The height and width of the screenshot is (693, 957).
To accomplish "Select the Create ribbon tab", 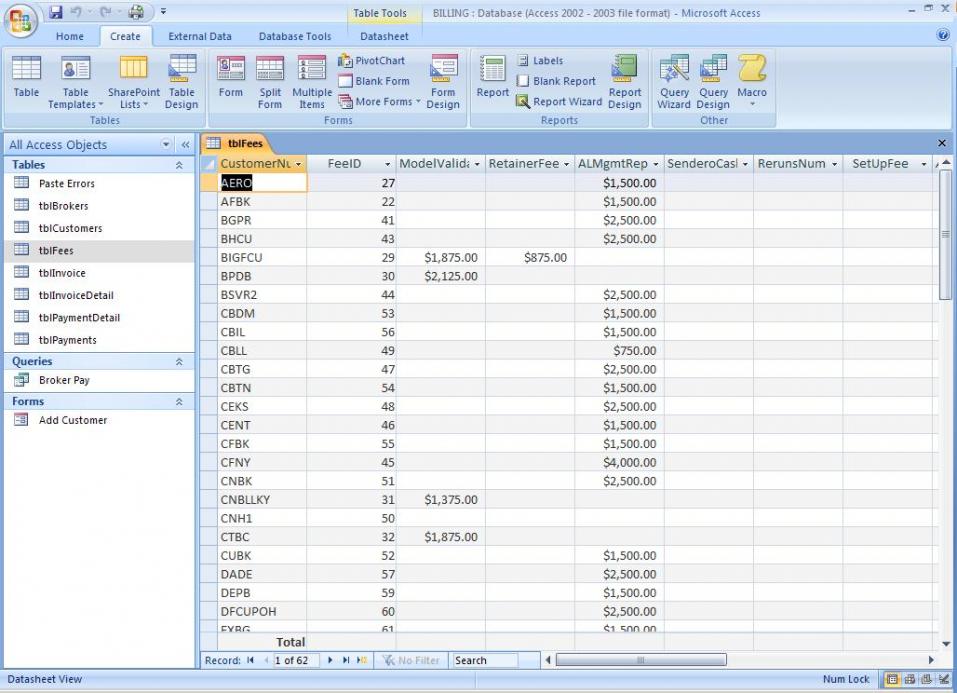I will click(125, 36).
